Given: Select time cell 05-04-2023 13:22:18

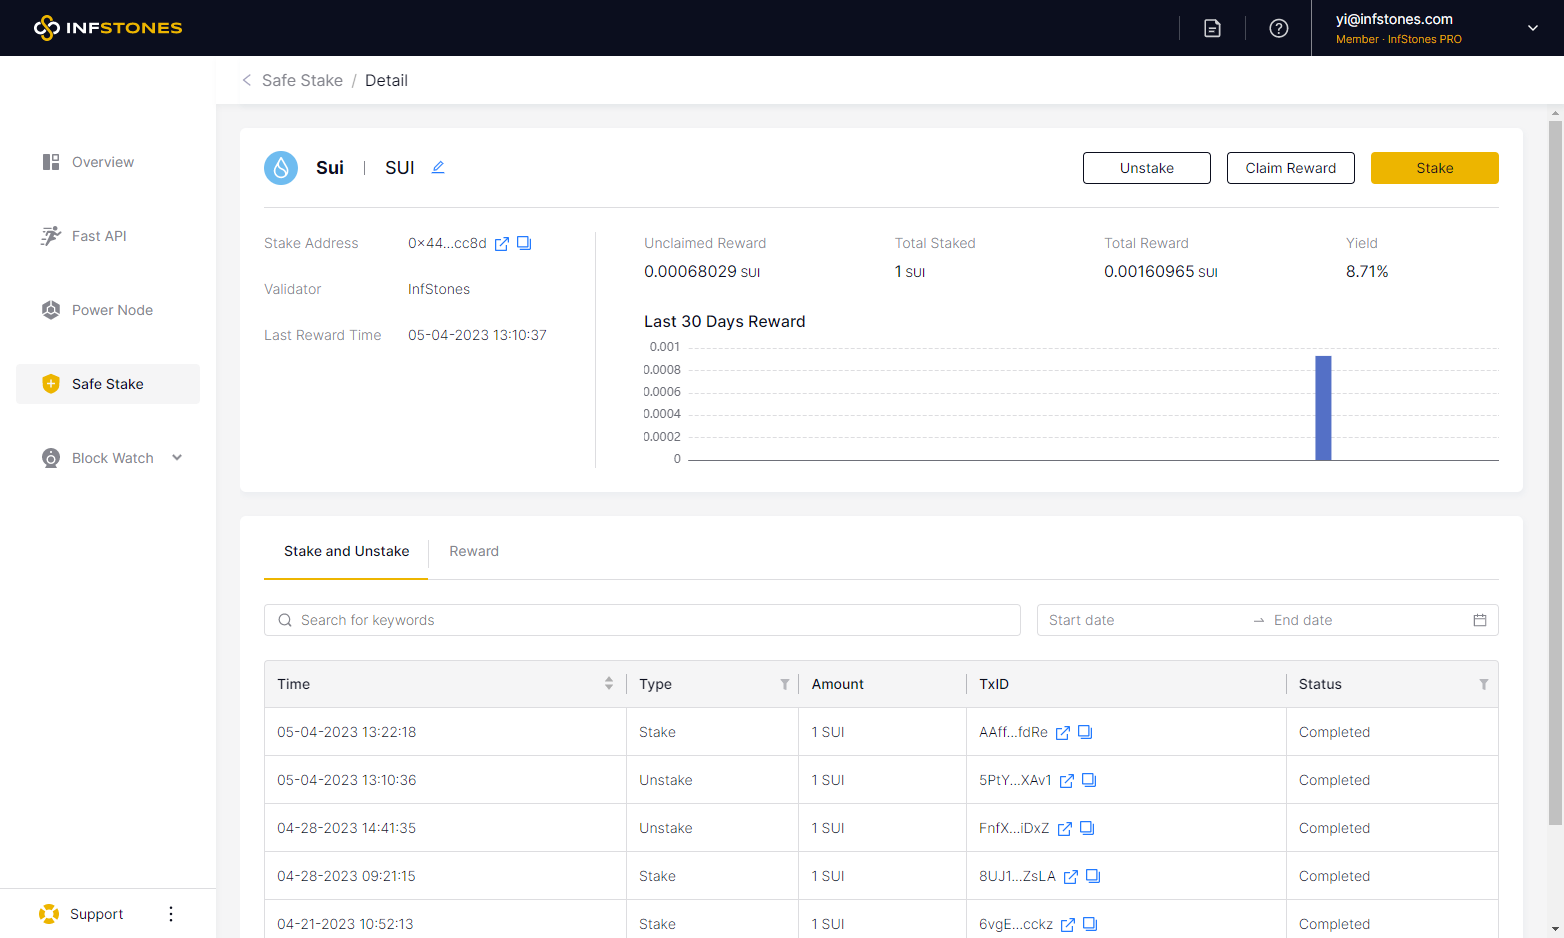Looking at the screenshot, I should [x=347, y=732].
